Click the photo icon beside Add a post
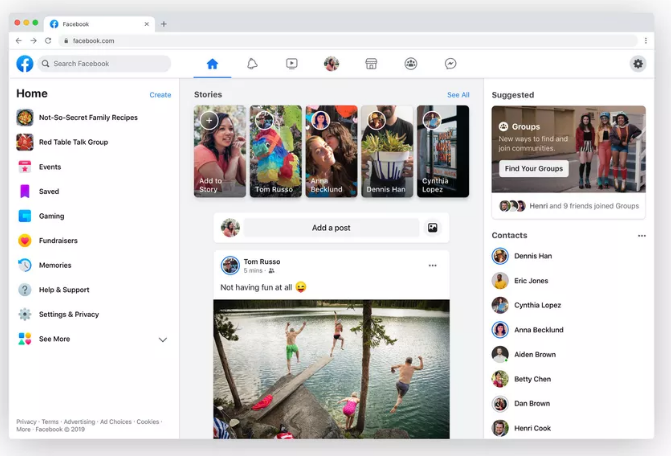Image resolution: width=671 pixels, height=456 pixels. point(433,228)
